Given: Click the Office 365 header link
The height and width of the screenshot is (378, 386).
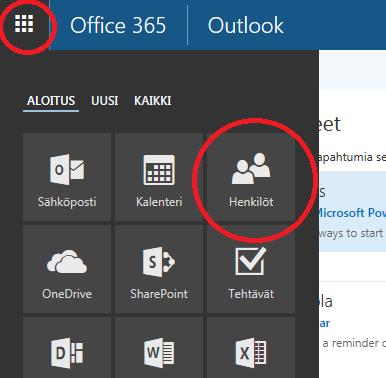Looking at the screenshot, I should click(x=118, y=25).
